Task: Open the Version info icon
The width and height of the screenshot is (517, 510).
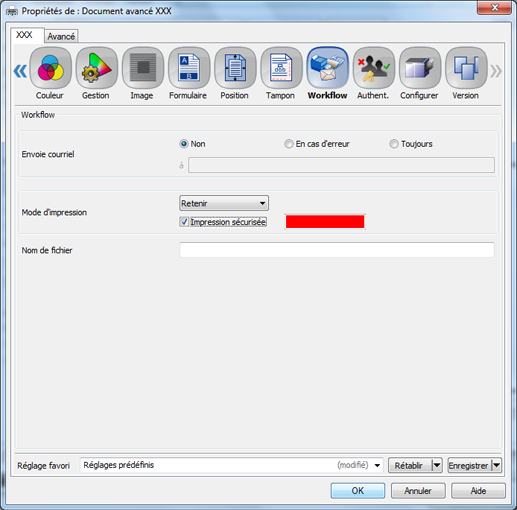Action: tap(466, 68)
